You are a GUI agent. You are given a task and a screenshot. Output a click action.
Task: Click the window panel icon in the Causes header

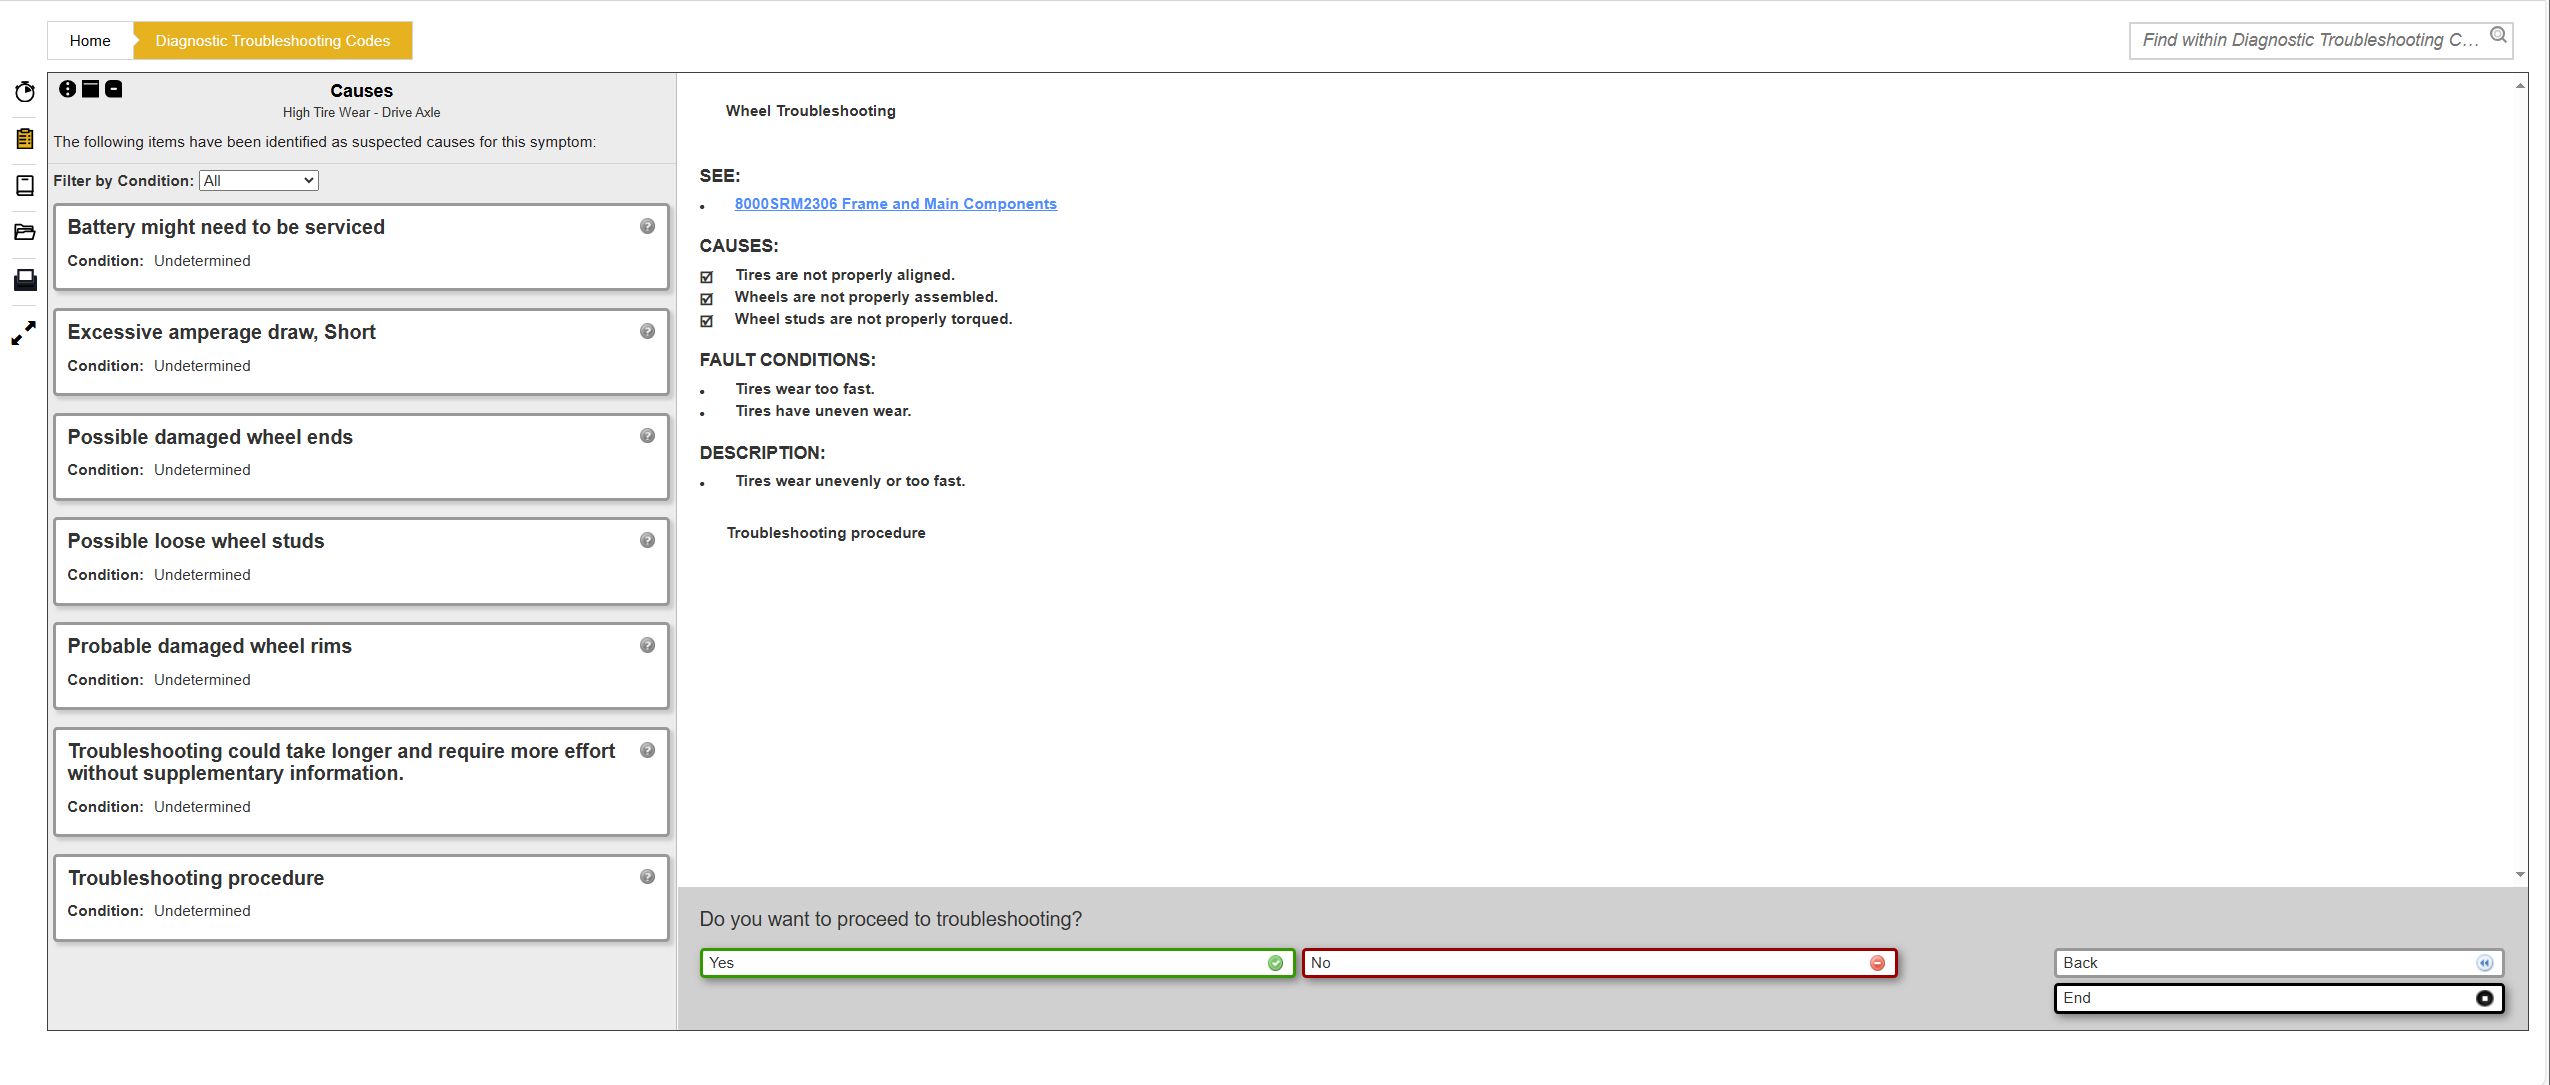click(x=90, y=89)
